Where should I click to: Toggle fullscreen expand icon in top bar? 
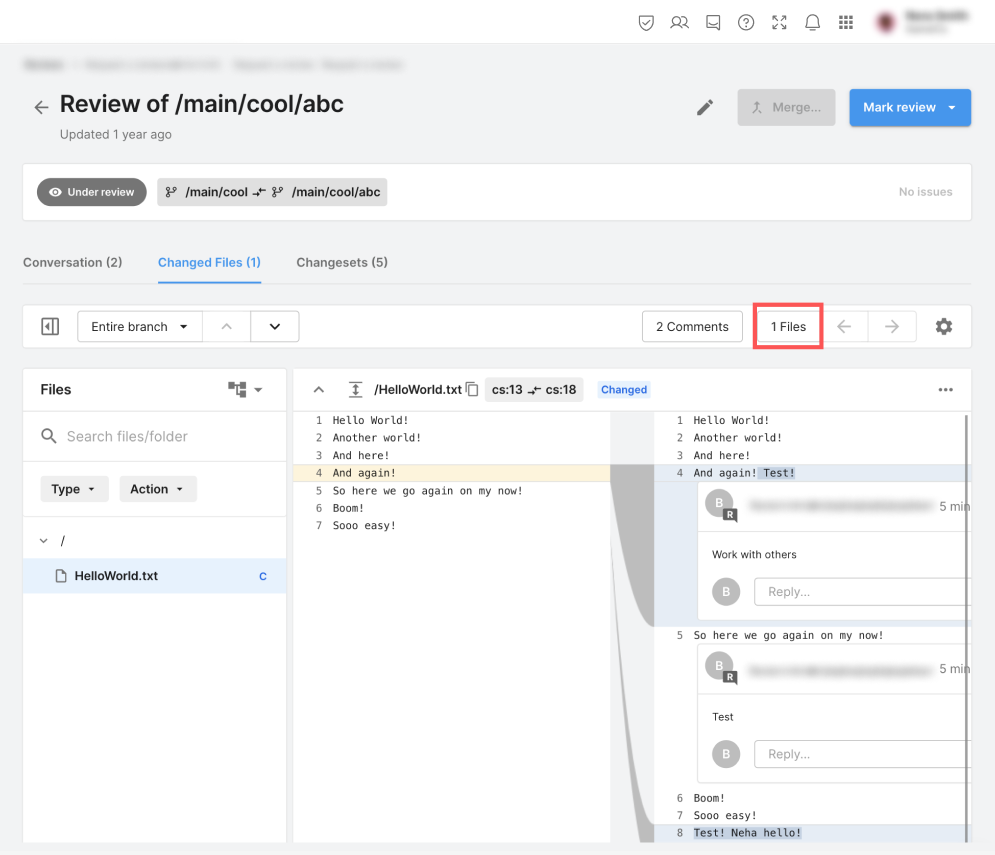pos(779,22)
